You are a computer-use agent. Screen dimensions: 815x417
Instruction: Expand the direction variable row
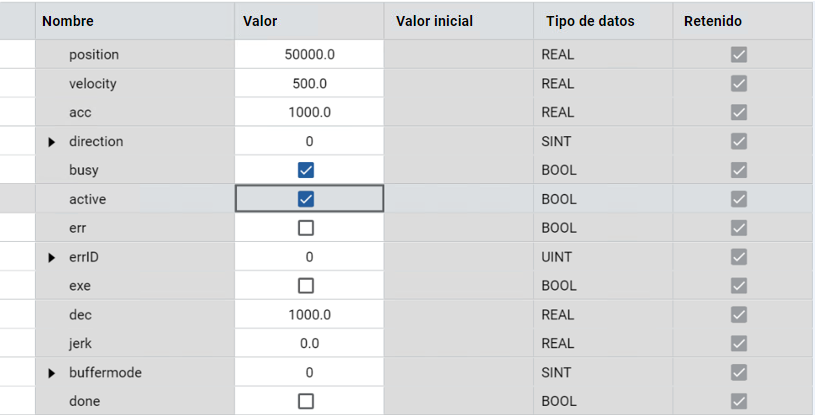pos(52,142)
